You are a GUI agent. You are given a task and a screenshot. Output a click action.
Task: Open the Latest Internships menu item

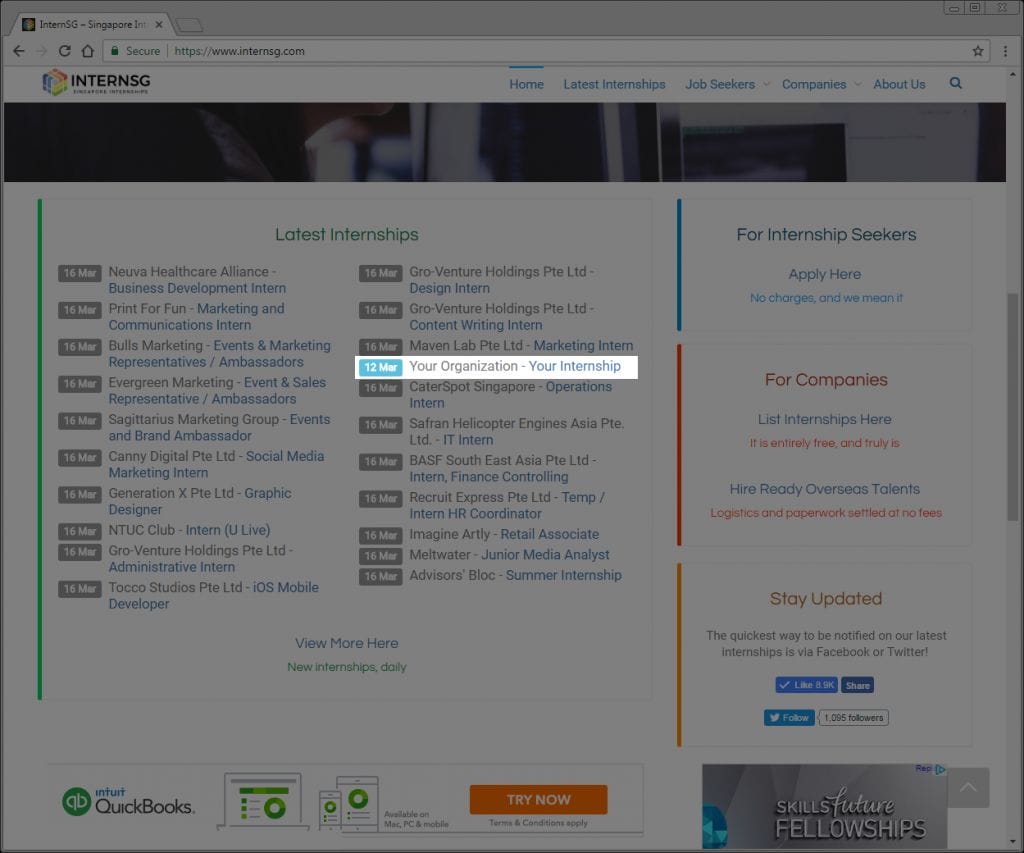[x=614, y=84]
